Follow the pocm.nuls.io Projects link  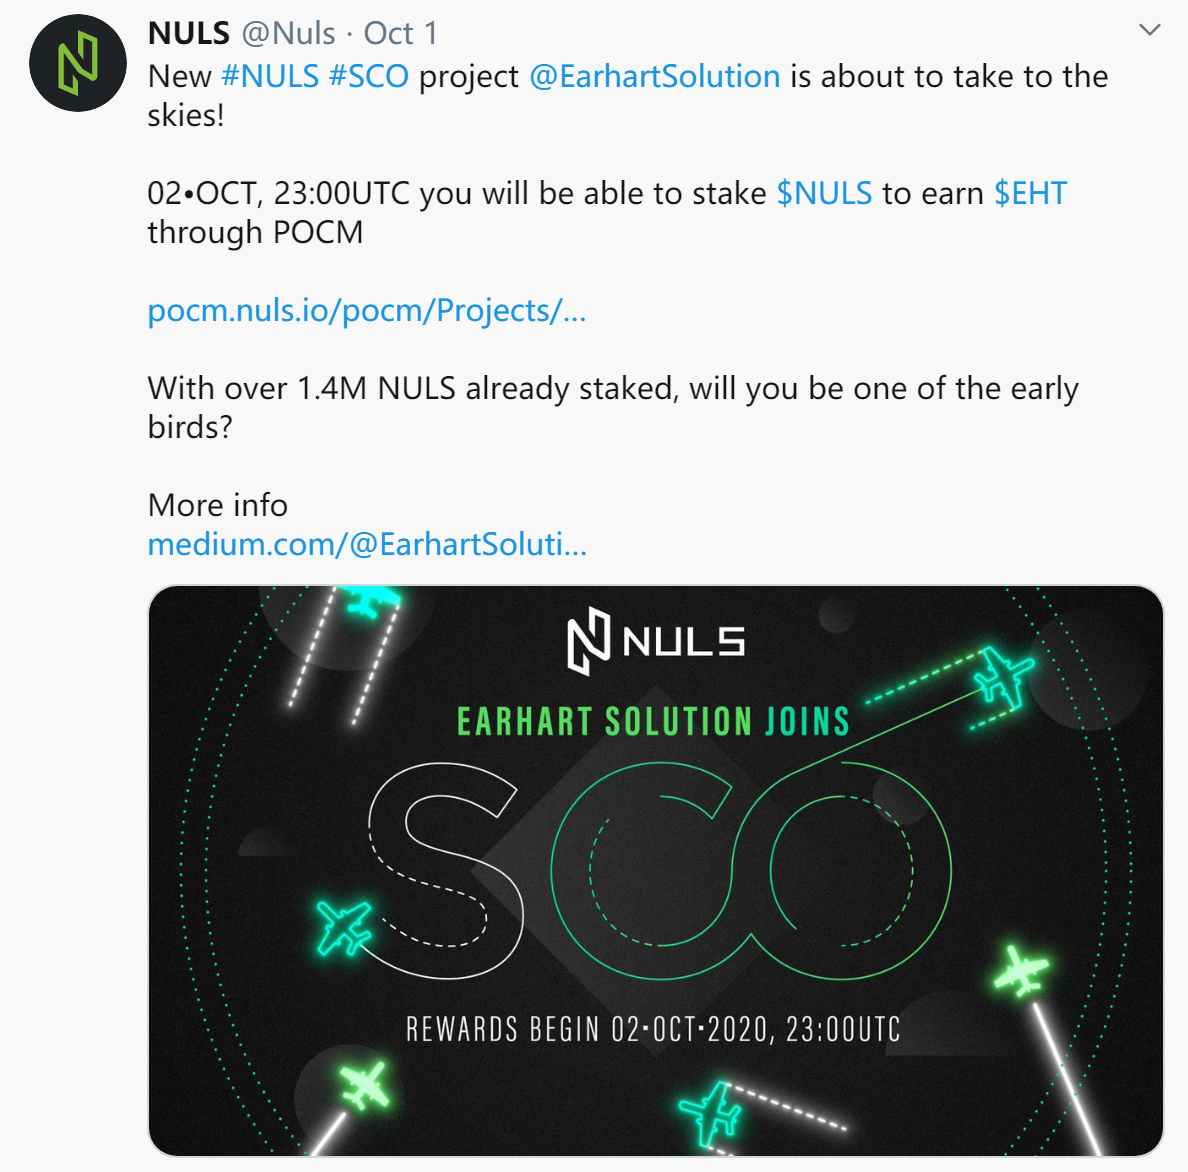[367, 311]
